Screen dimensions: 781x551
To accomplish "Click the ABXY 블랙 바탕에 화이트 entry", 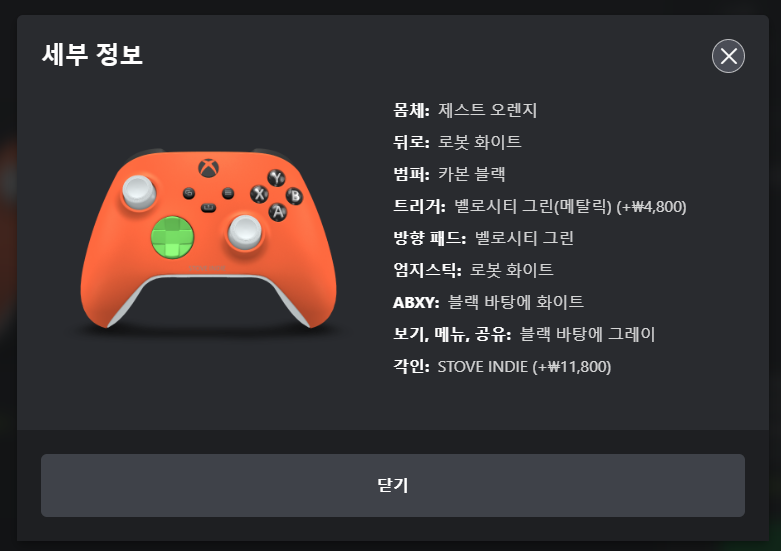I will [488, 302].
